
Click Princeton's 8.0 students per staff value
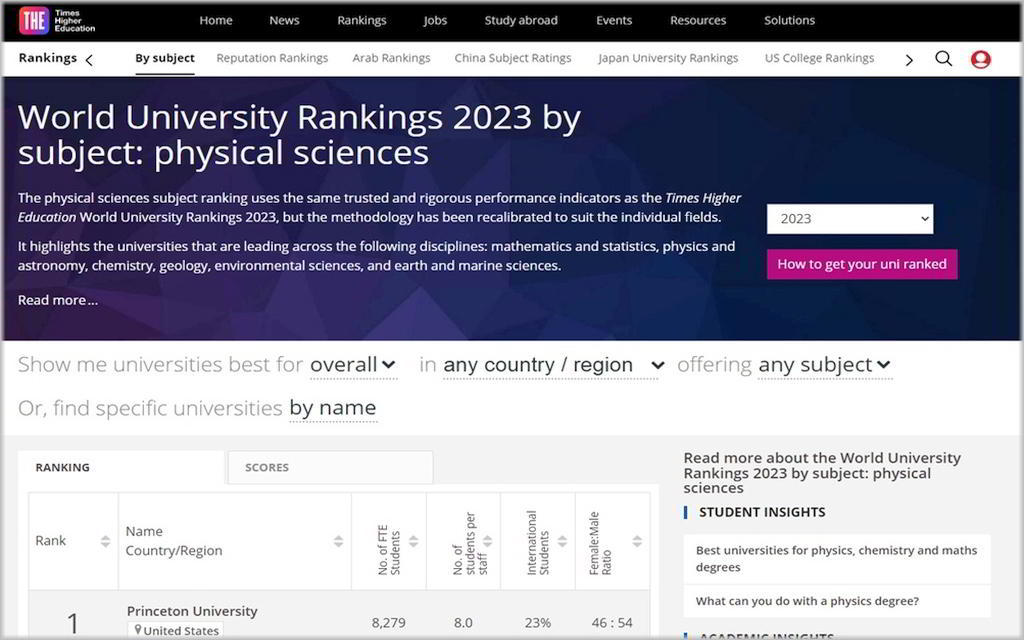463,623
